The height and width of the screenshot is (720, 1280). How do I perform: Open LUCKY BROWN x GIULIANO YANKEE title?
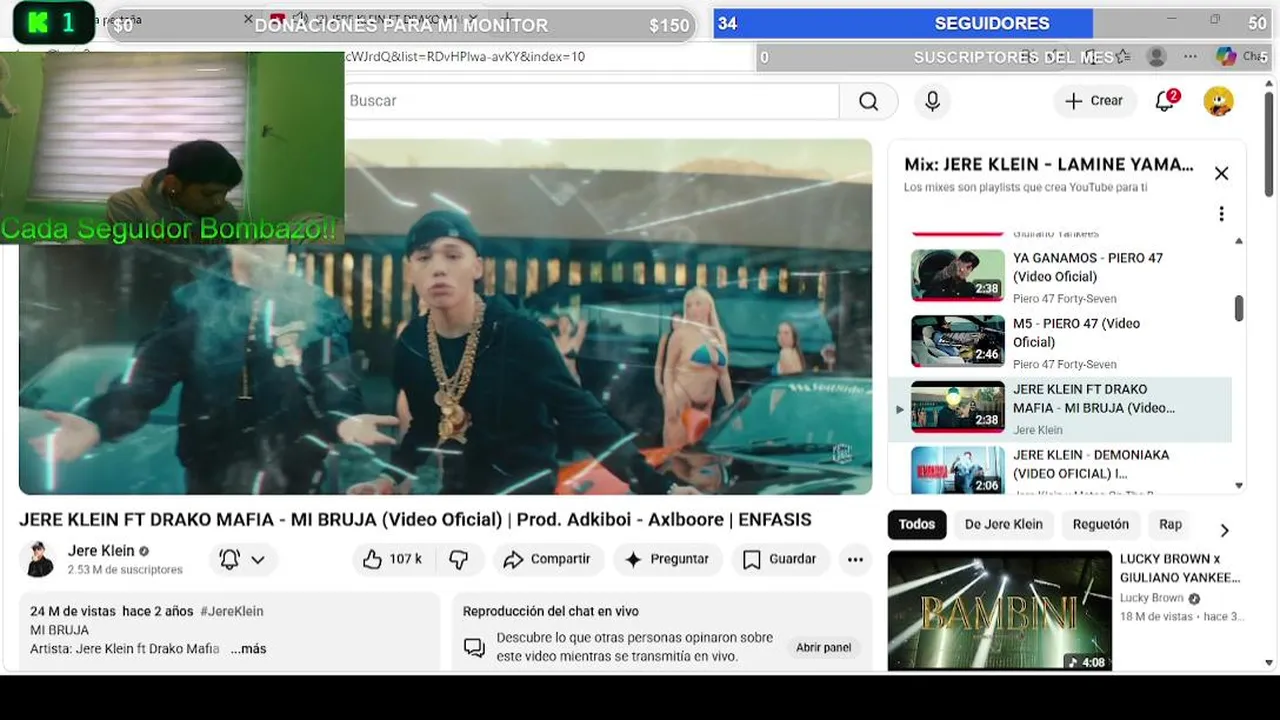[x=1180, y=568]
